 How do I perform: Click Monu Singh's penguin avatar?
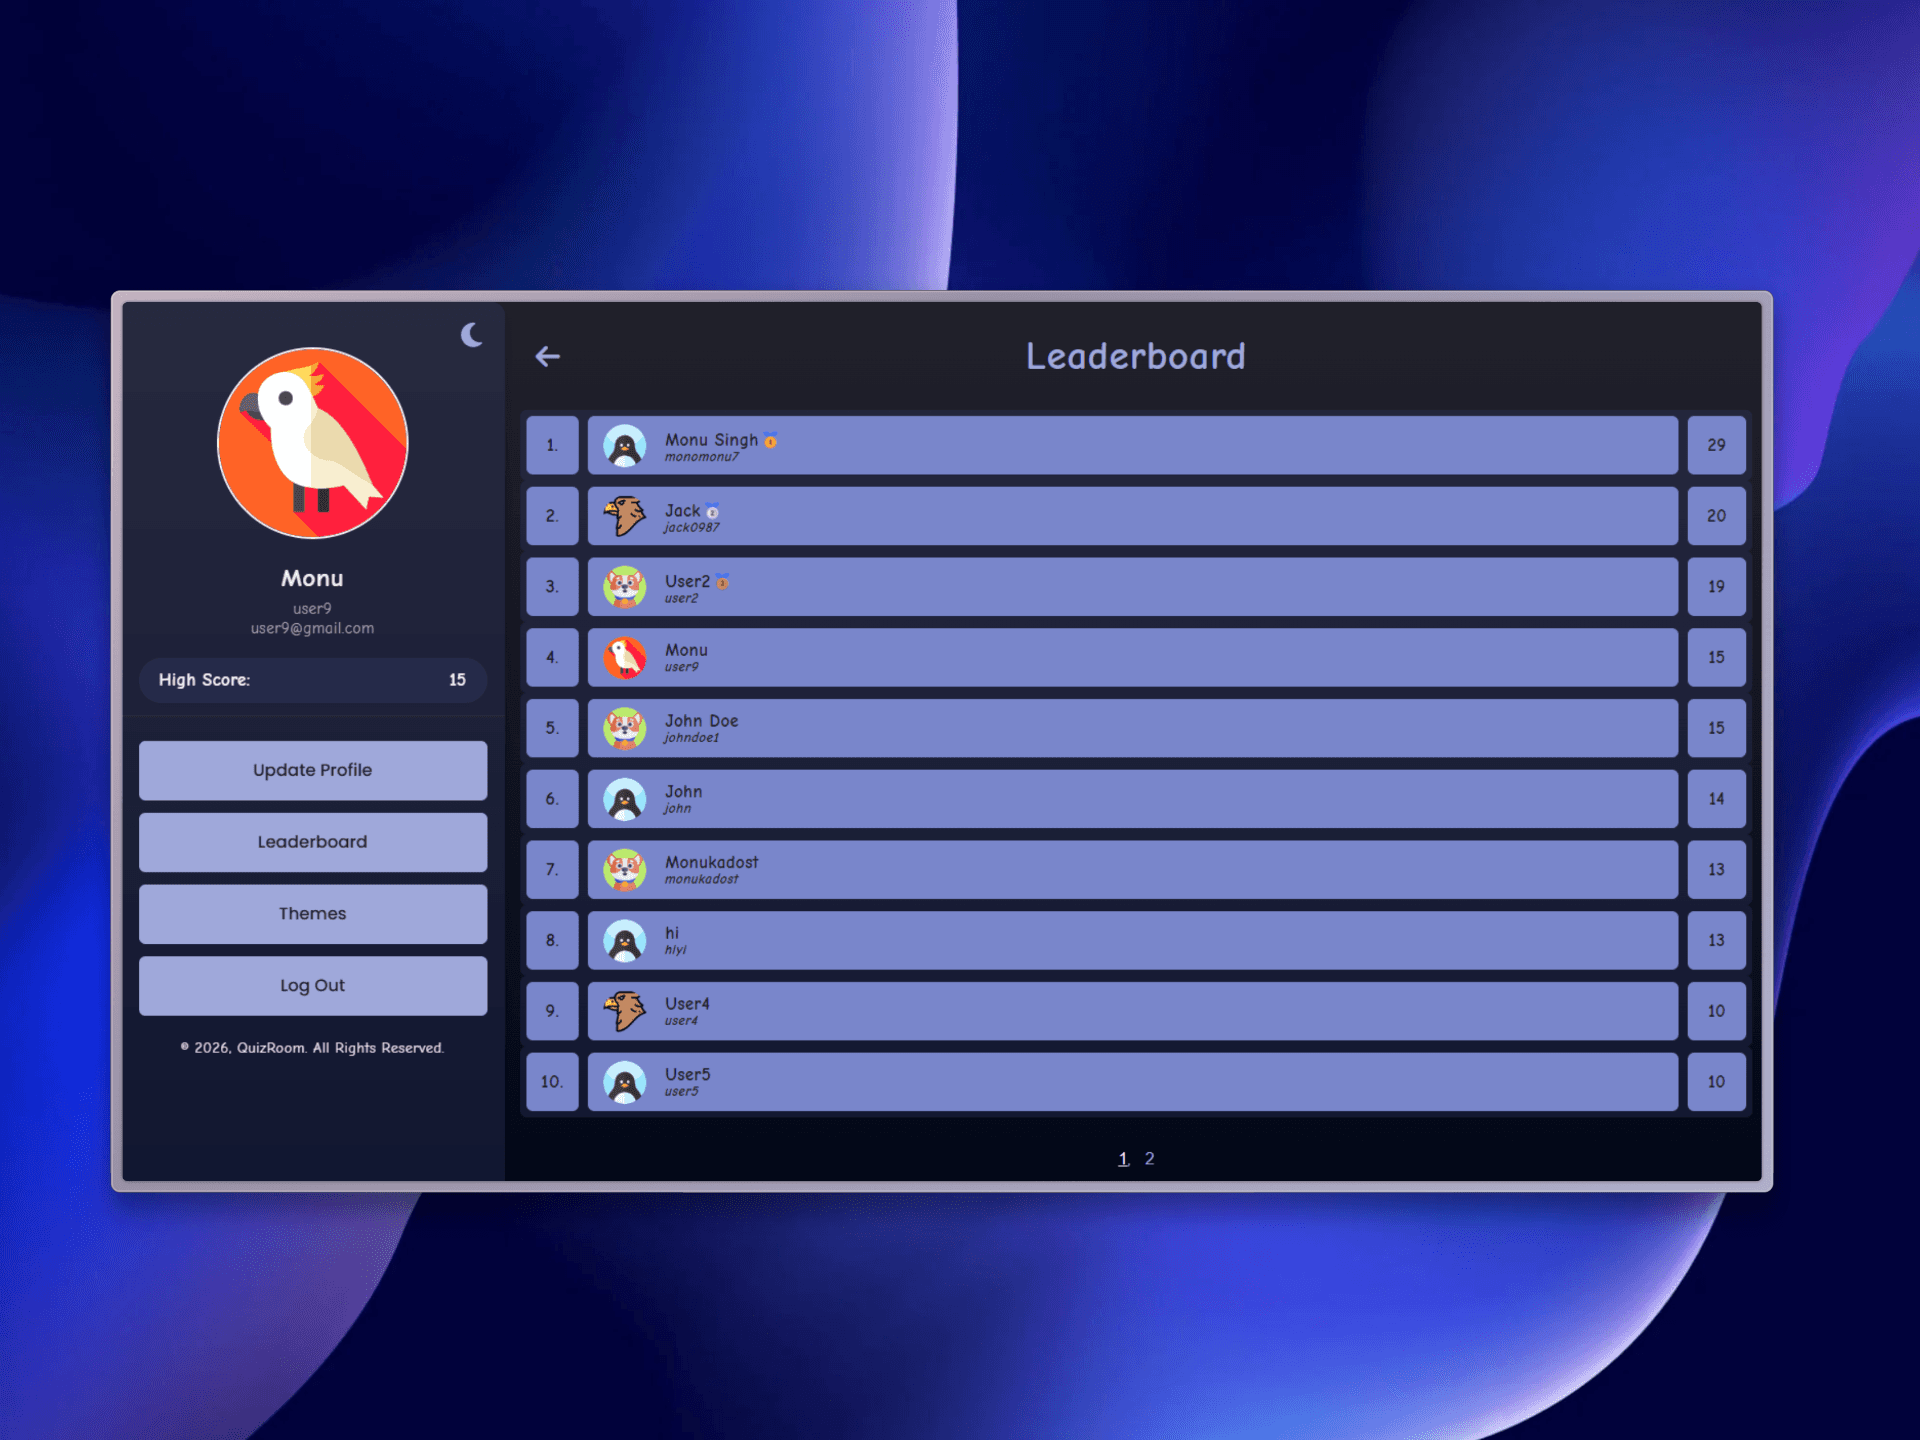[625, 446]
